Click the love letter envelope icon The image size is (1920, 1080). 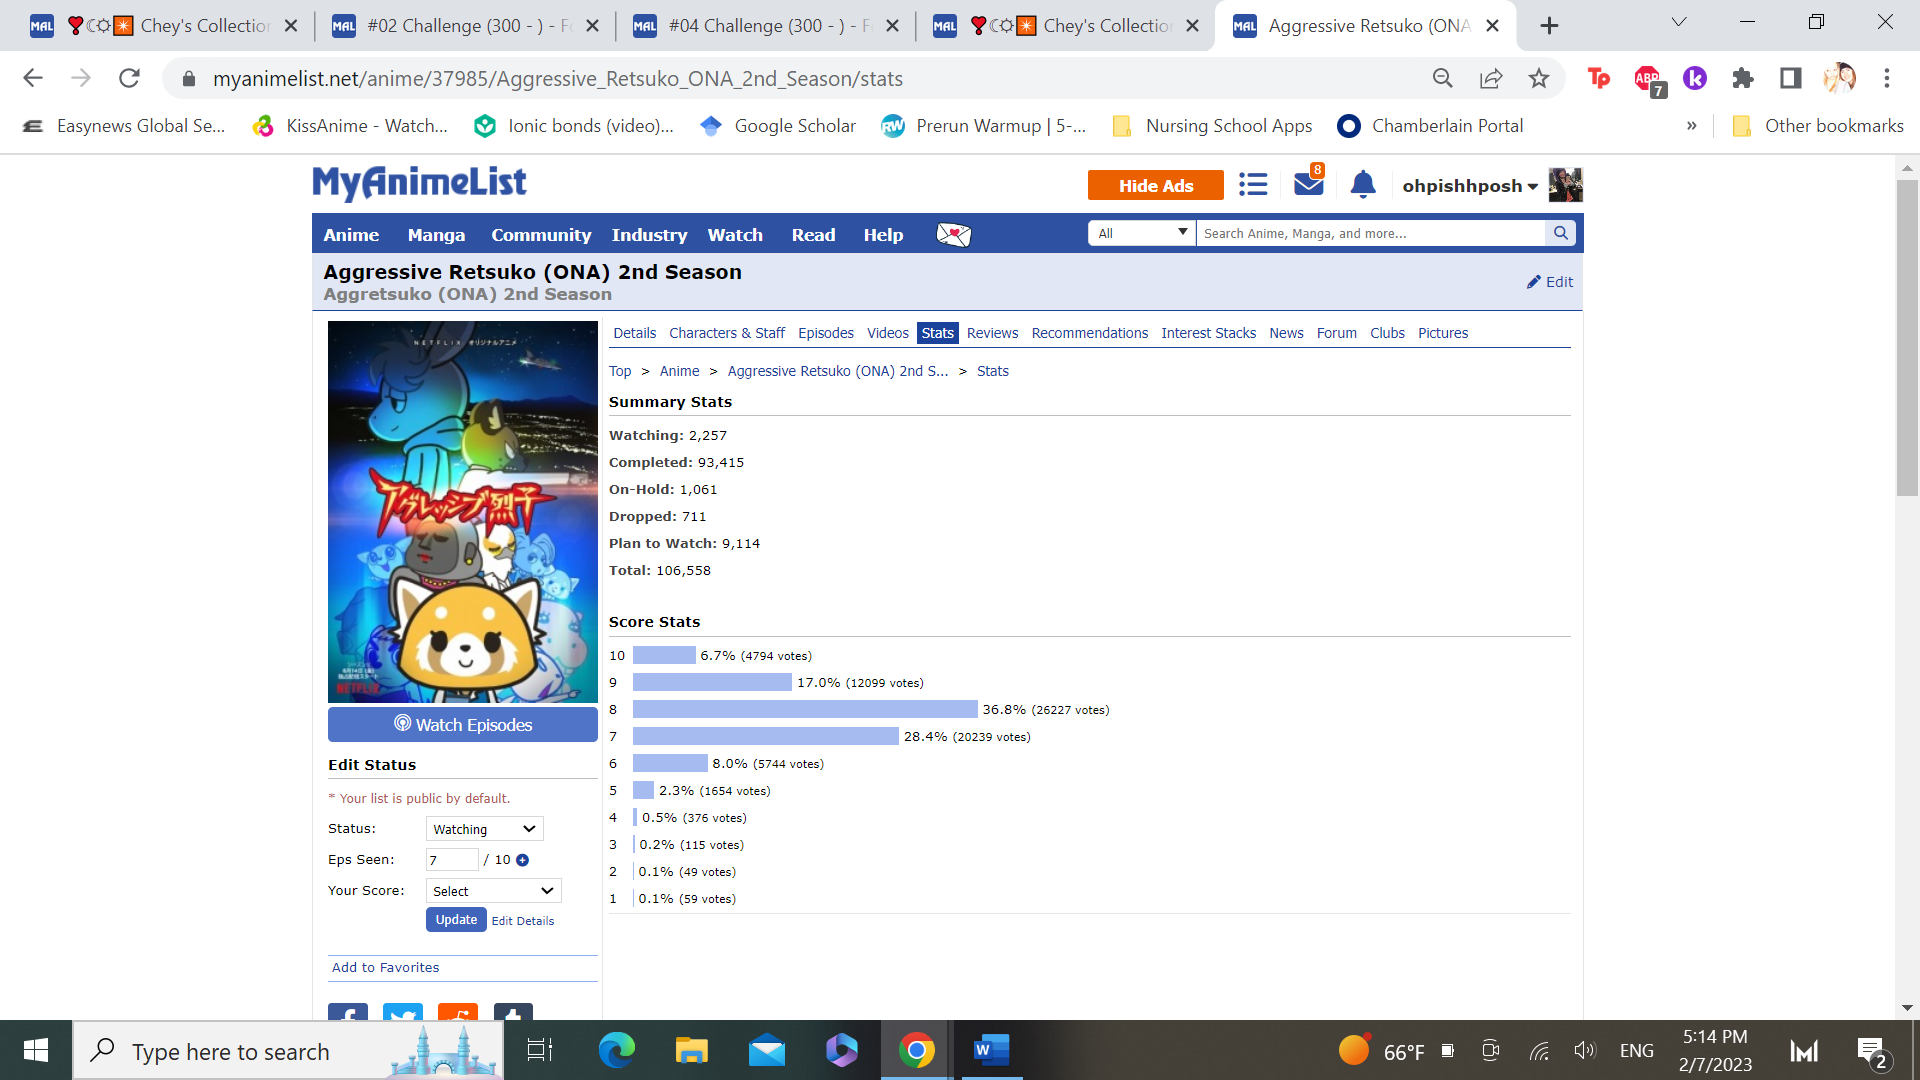point(953,235)
